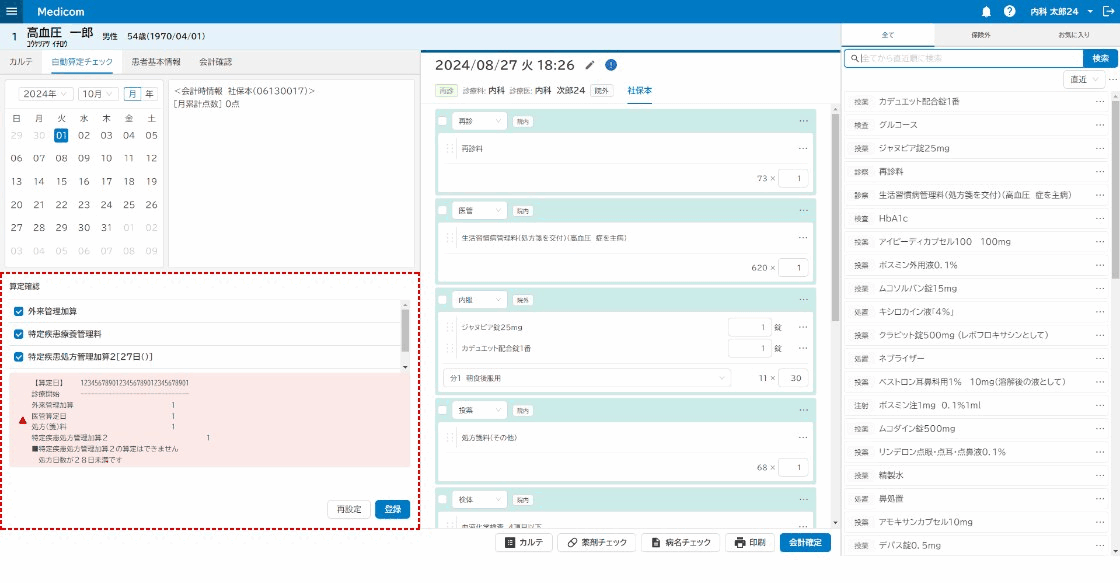Screen dimensions: 1120x583
Task: Open help via the question mark icon
Action: click(1009, 11)
